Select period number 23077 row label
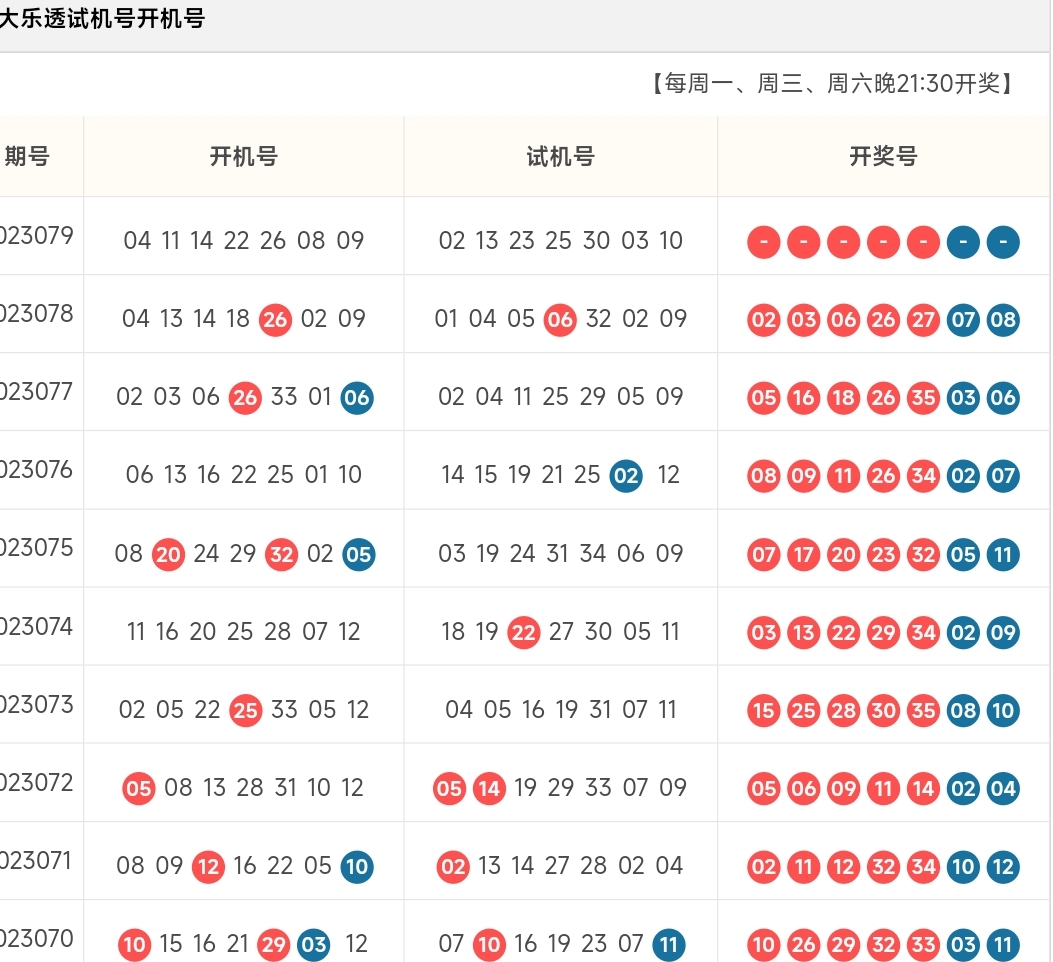Screen dimensions: 1053x962 click(x=36, y=392)
